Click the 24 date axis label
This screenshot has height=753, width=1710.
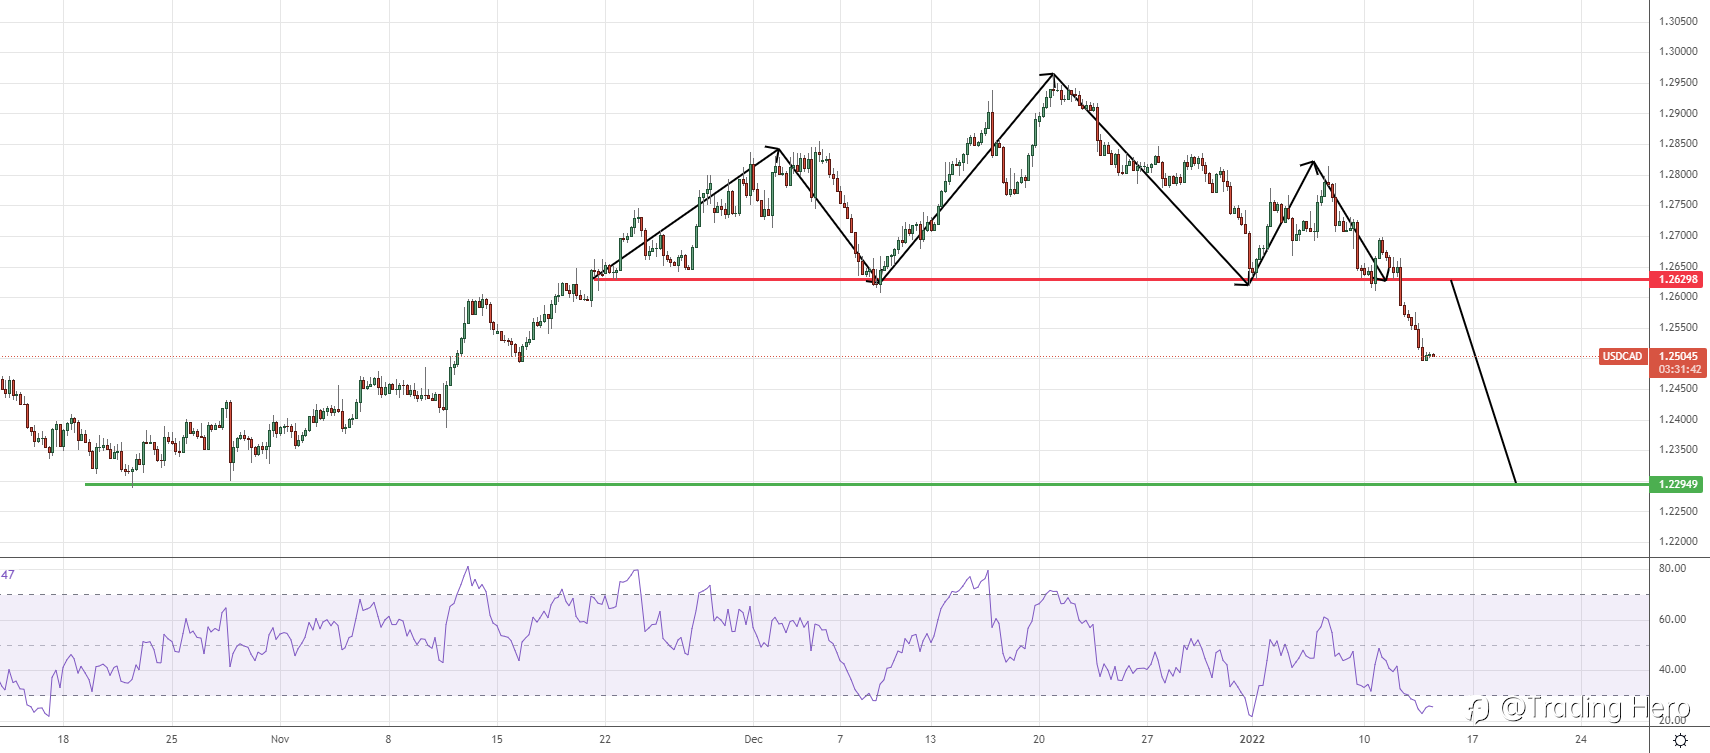coord(1580,739)
